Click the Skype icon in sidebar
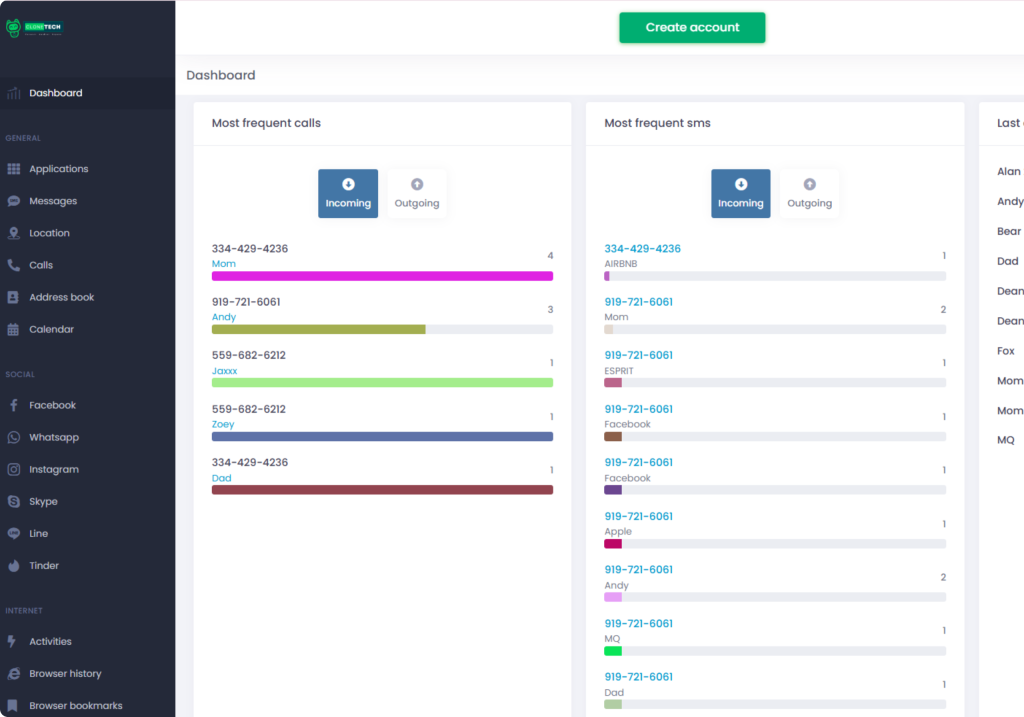This screenshot has width=1024, height=717. click(13, 501)
